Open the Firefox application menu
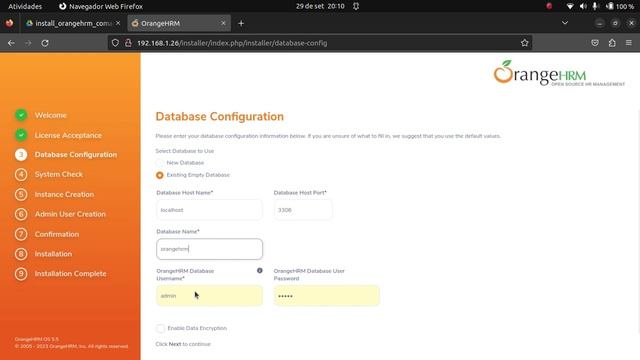 click(629, 43)
